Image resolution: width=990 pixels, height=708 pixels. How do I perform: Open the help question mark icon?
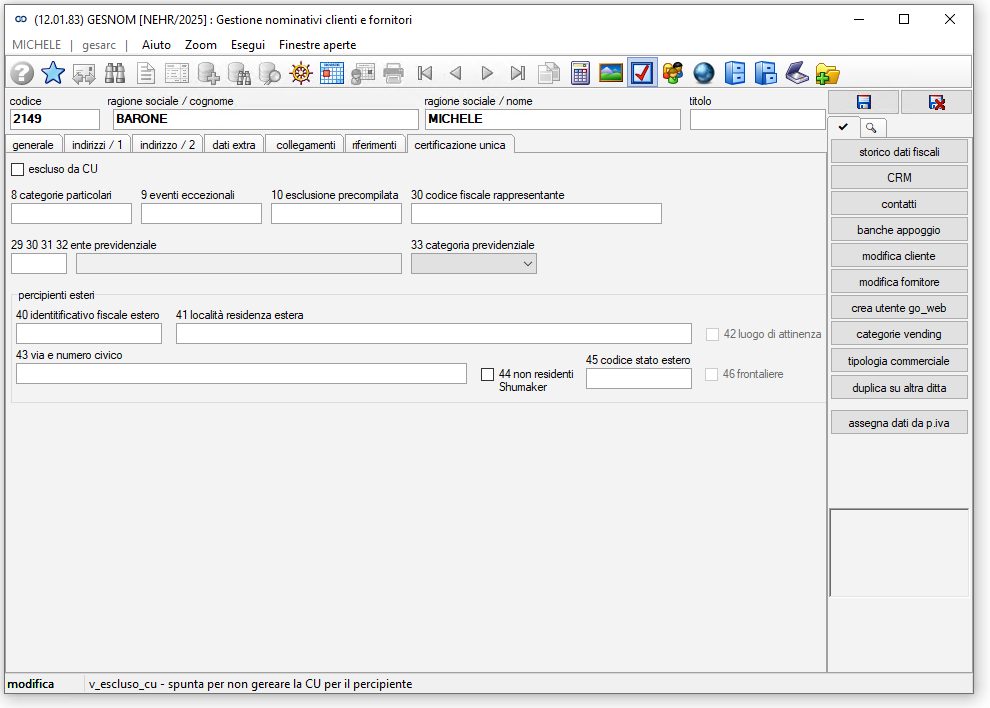(x=22, y=73)
